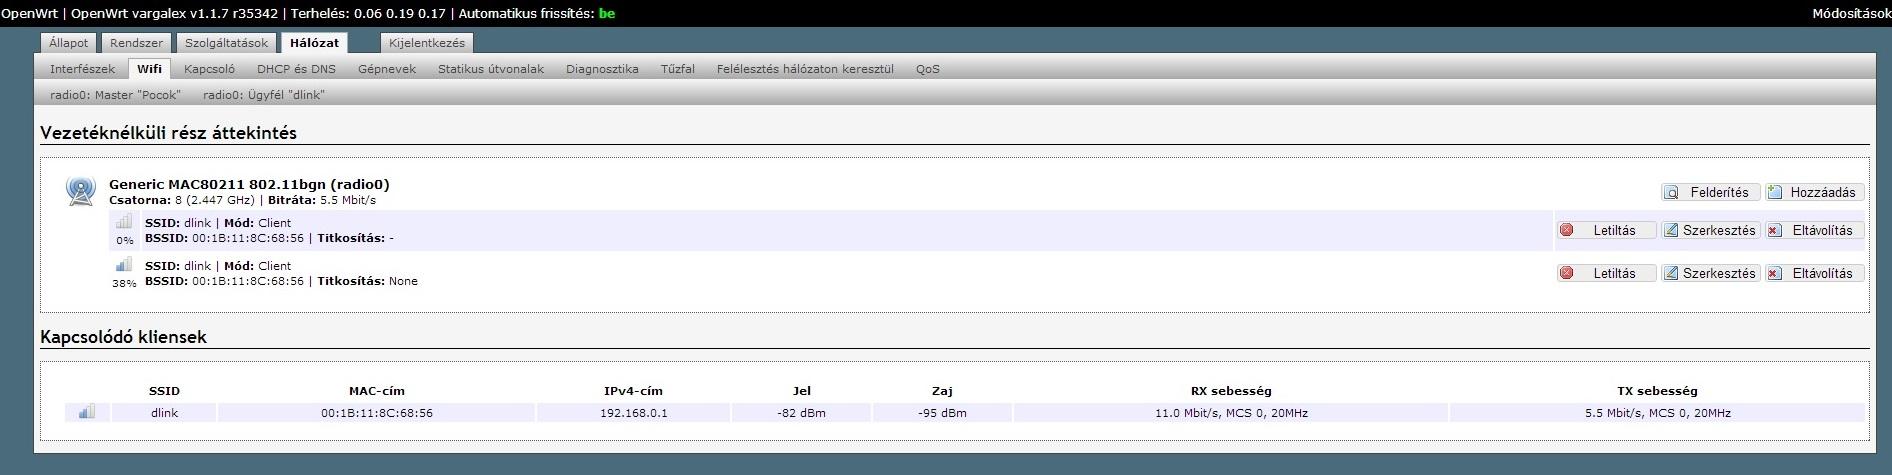Go to Interfészek subtab
Image resolution: width=1892 pixels, height=475 pixels.
pos(83,69)
